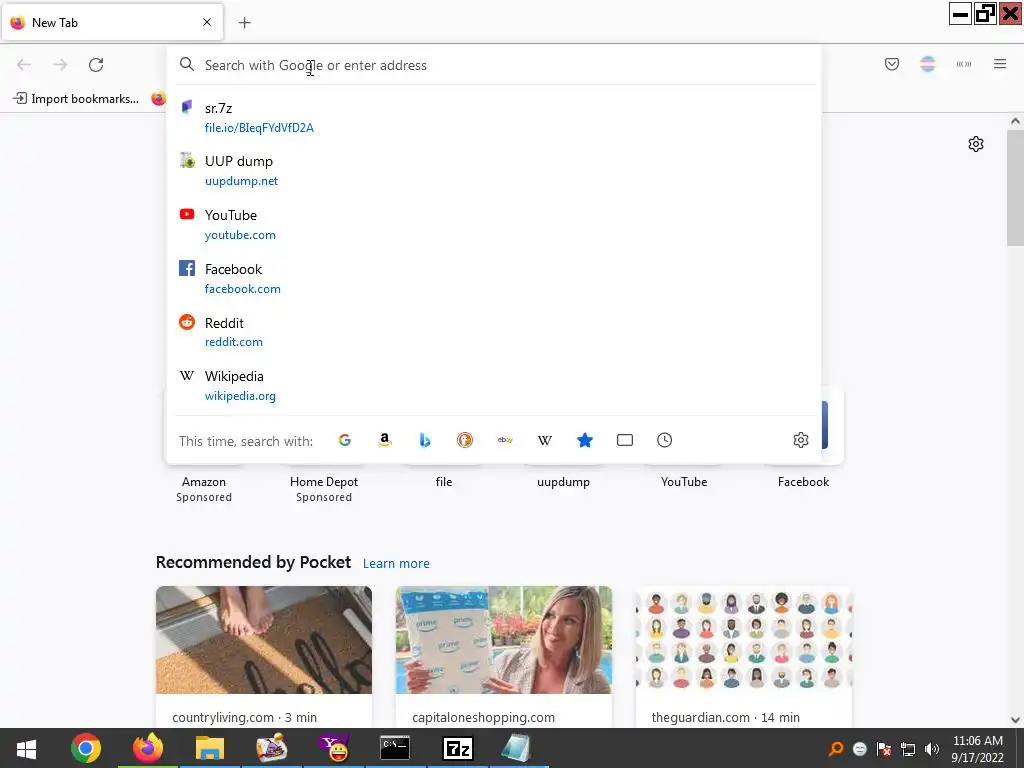Click the Action Center flag tray icon
Viewport: 1024px width, 768px height.
tap(884, 749)
